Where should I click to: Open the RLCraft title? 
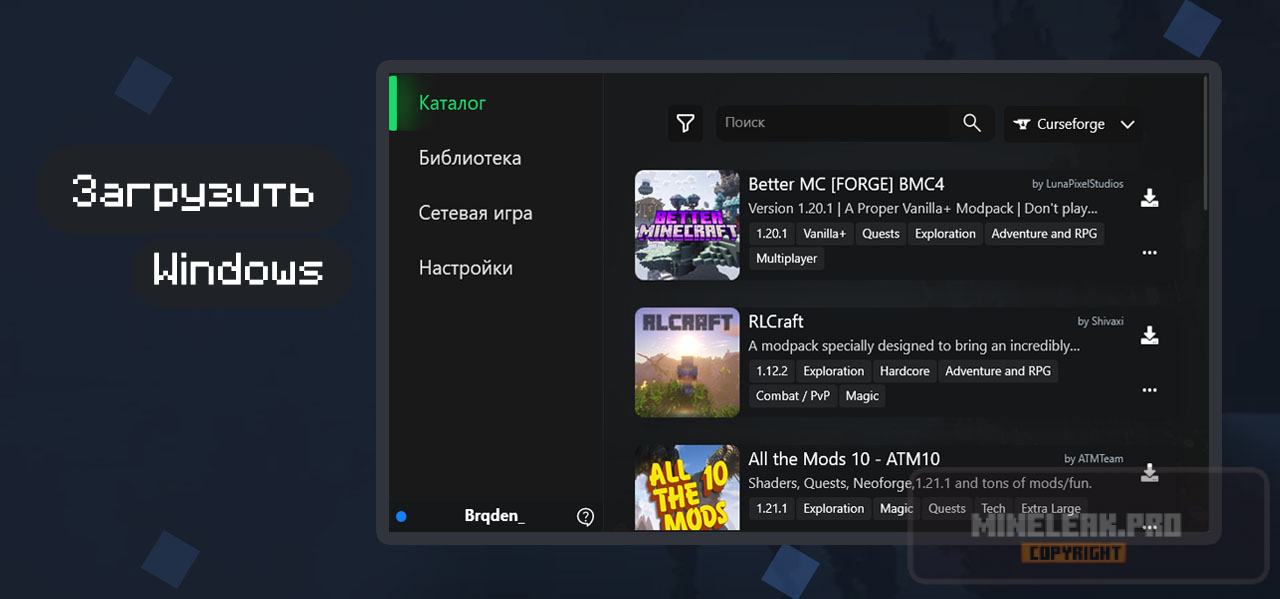click(776, 321)
